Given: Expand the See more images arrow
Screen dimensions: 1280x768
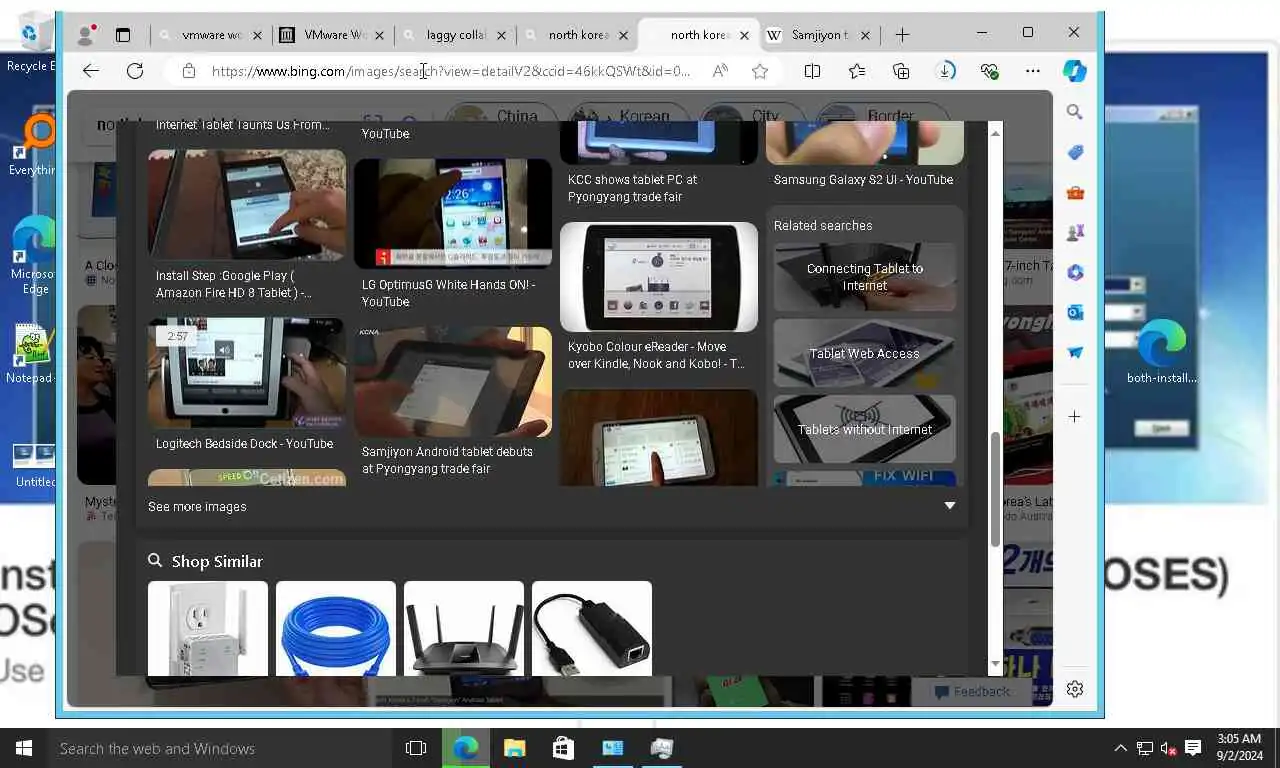Looking at the screenshot, I should (x=950, y=506).
